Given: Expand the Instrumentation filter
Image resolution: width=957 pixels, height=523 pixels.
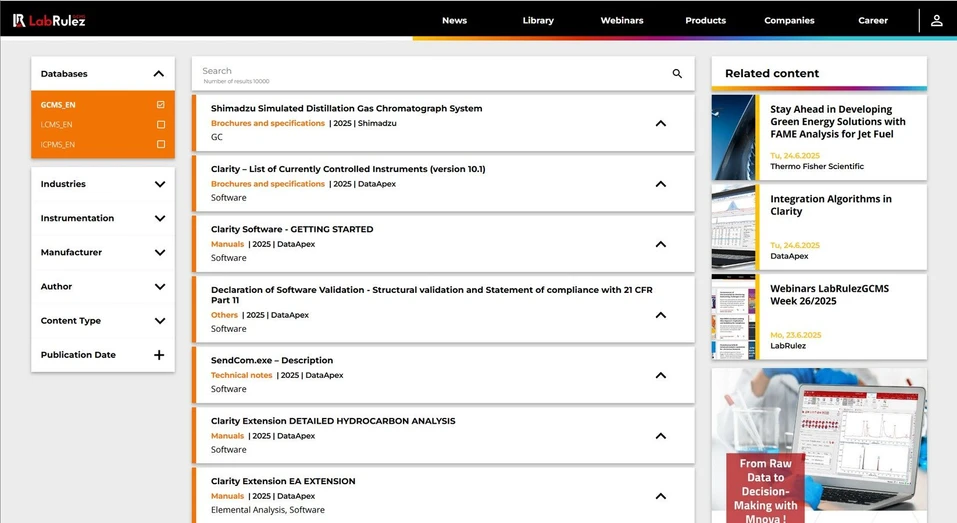Looking at the screenshot, I should tap(159, 218).
